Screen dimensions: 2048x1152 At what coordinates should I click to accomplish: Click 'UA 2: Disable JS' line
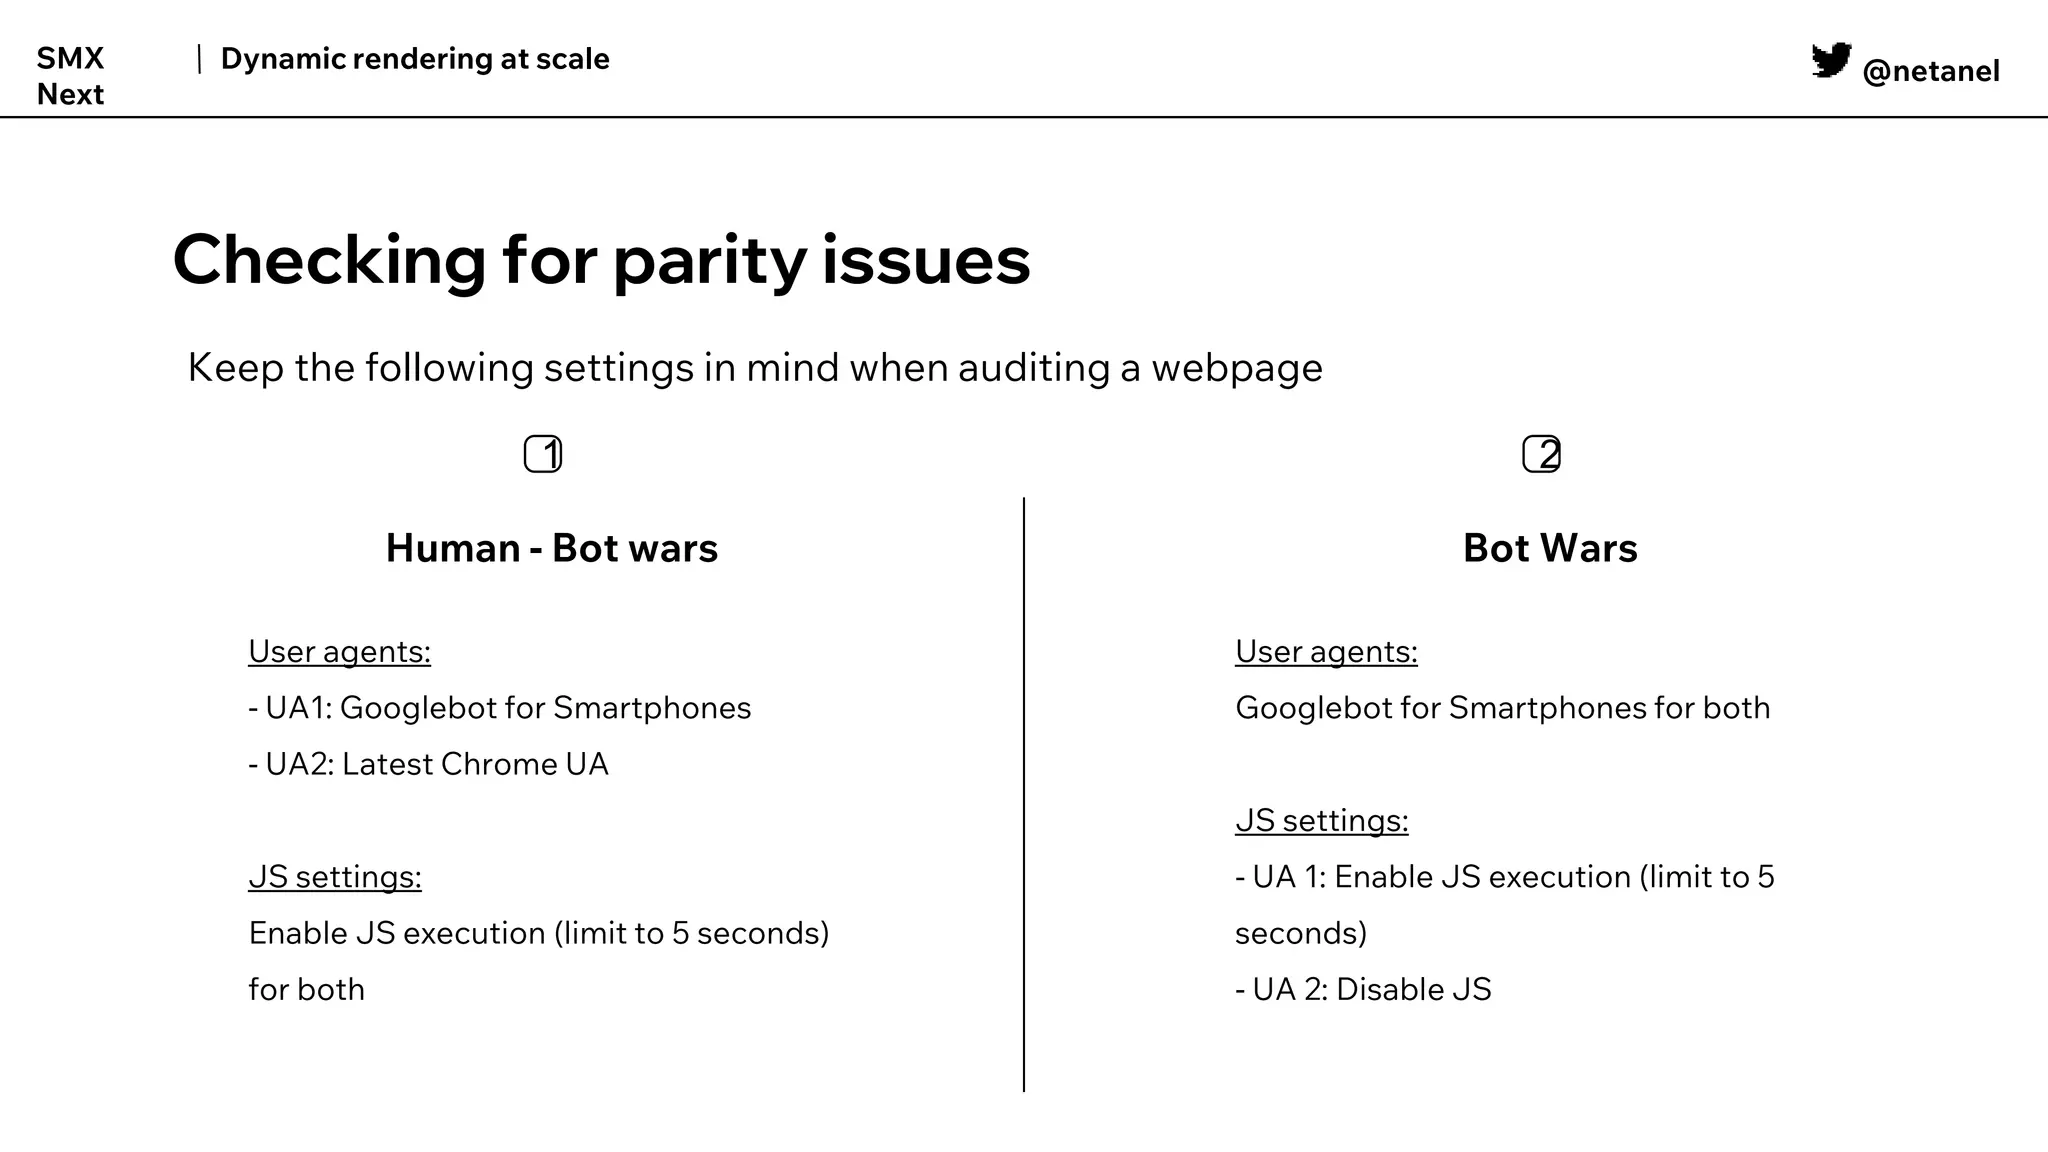pos(1363,989)
